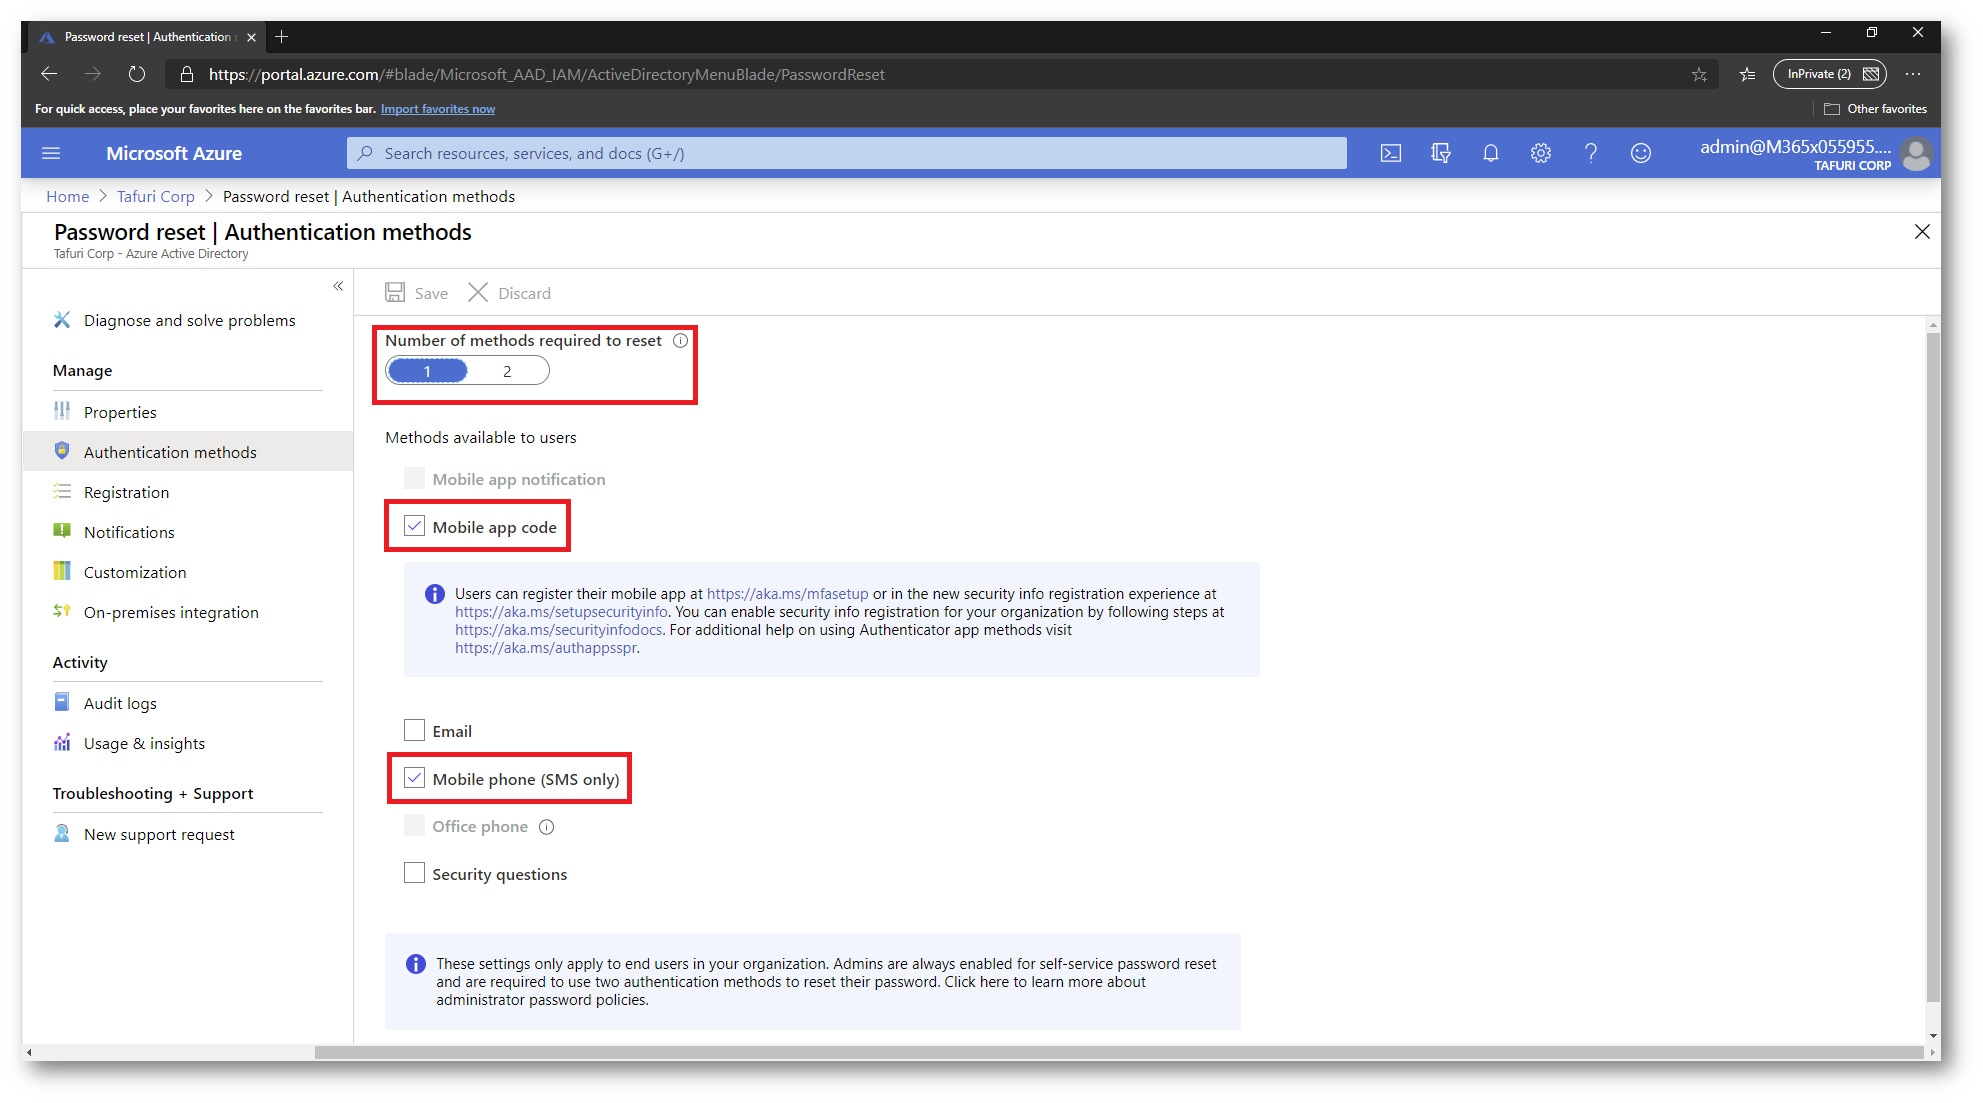The image size is (1983, 1103).
Task: Select 1 method required to reset
Action: [x=427, y=371]
